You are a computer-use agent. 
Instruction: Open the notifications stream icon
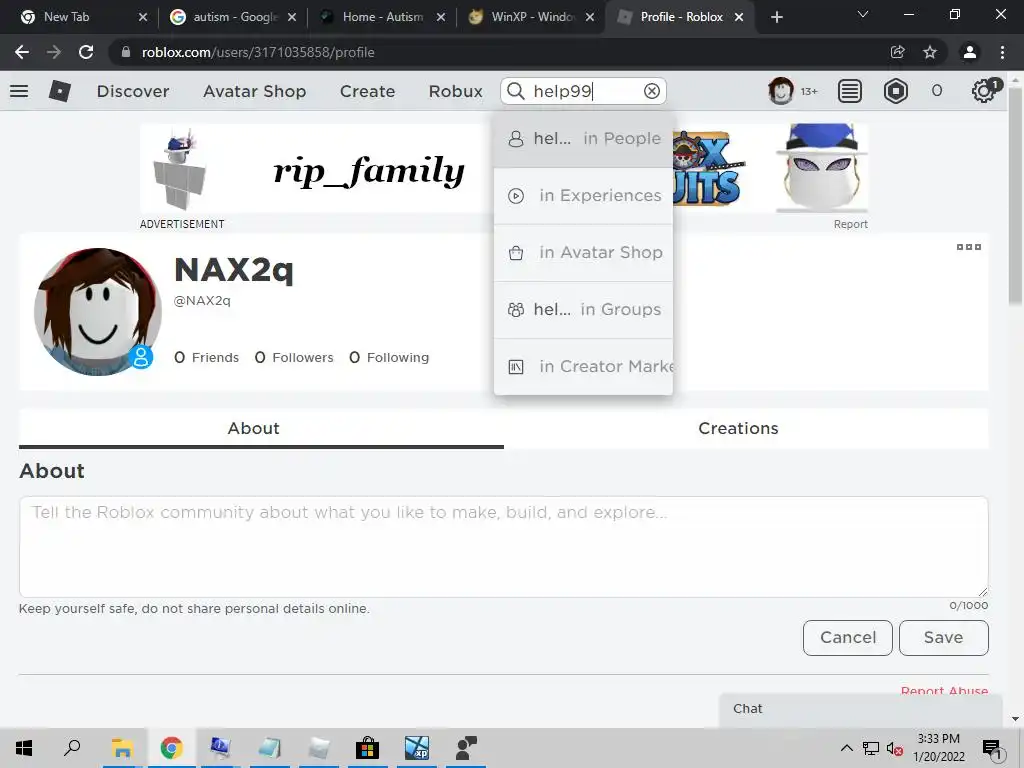point(849,91)
